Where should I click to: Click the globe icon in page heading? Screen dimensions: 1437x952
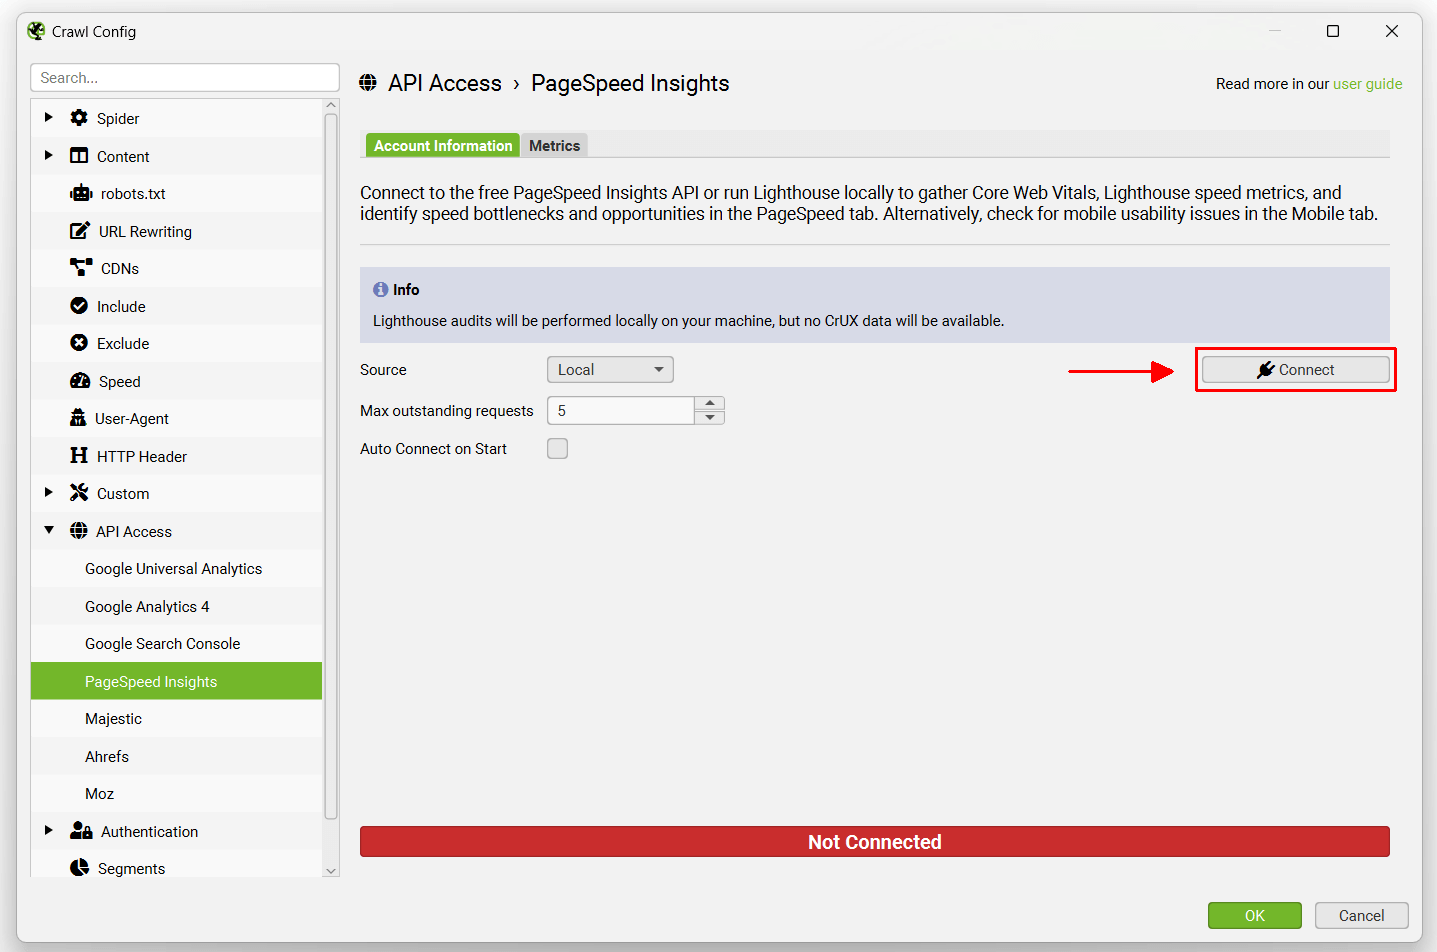click(368, 83)
